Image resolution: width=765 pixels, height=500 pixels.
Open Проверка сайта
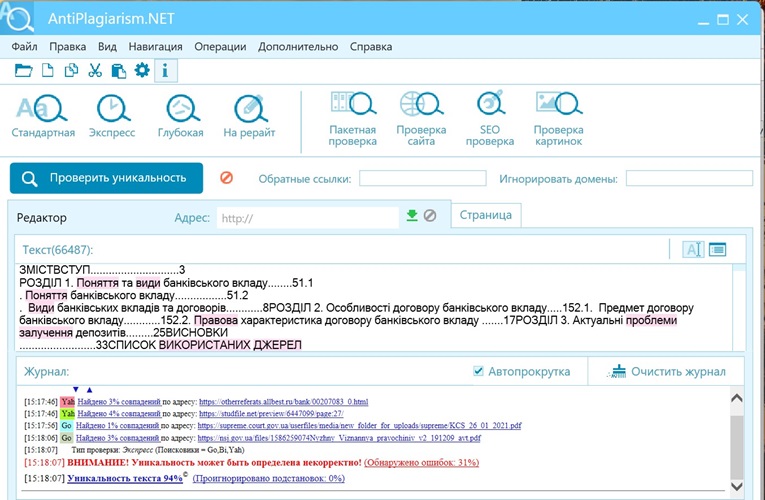tap(421, 119)
